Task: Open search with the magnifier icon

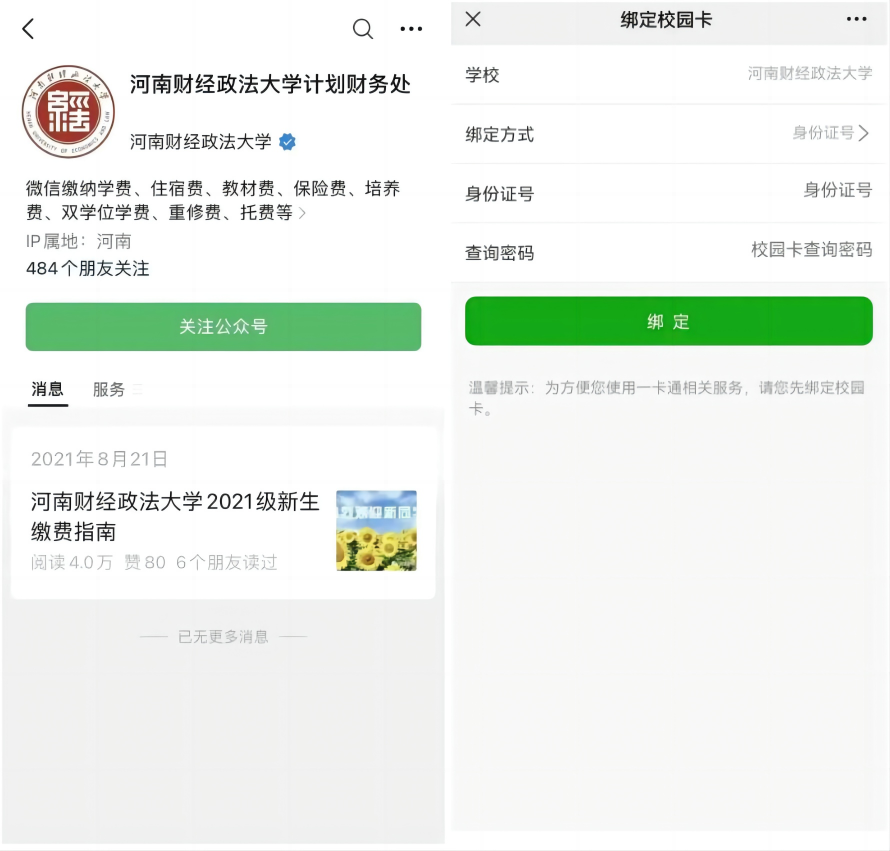Action: point(363,28)
